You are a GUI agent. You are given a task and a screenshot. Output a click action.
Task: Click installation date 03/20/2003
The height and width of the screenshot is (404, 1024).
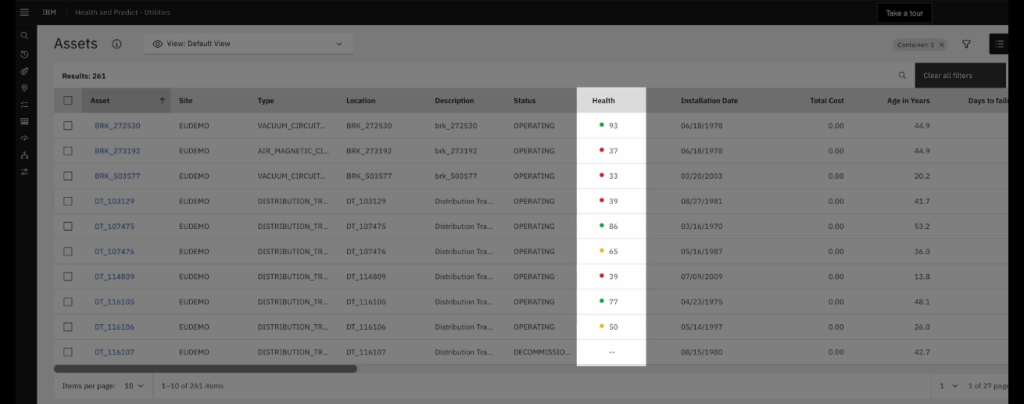[701, 176]
